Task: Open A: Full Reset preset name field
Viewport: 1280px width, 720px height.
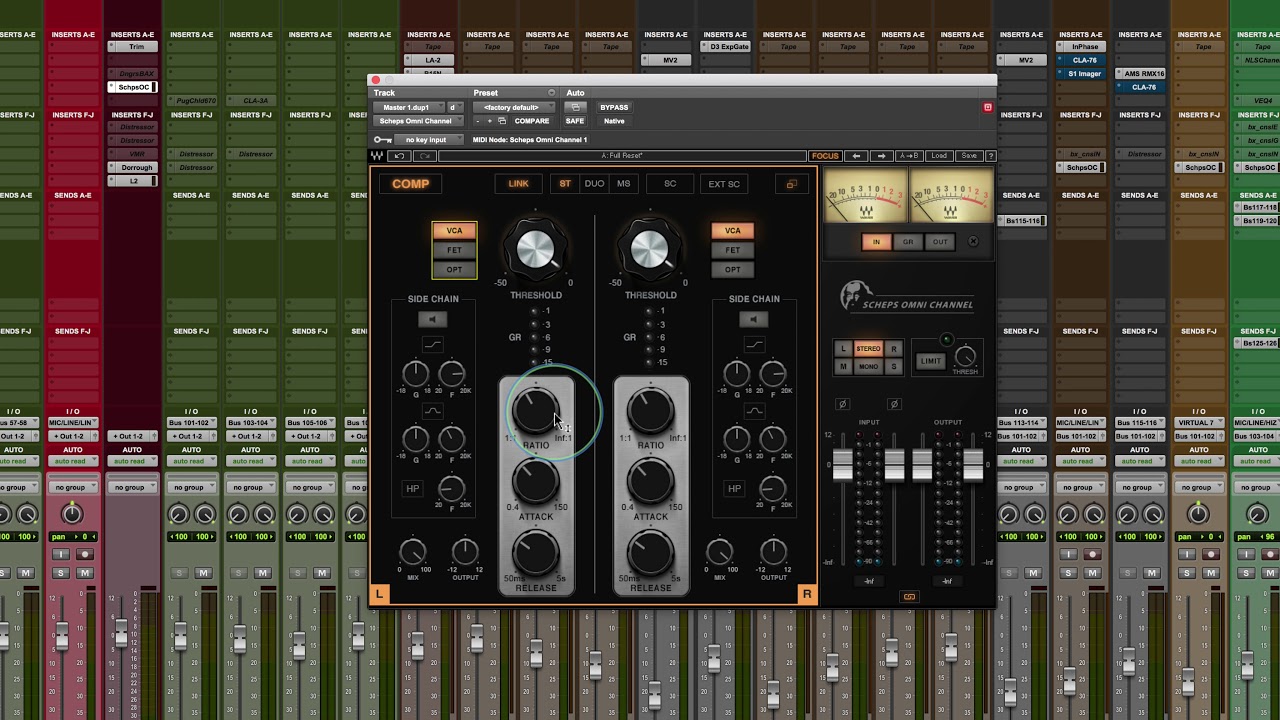Action: click(622, 156)
